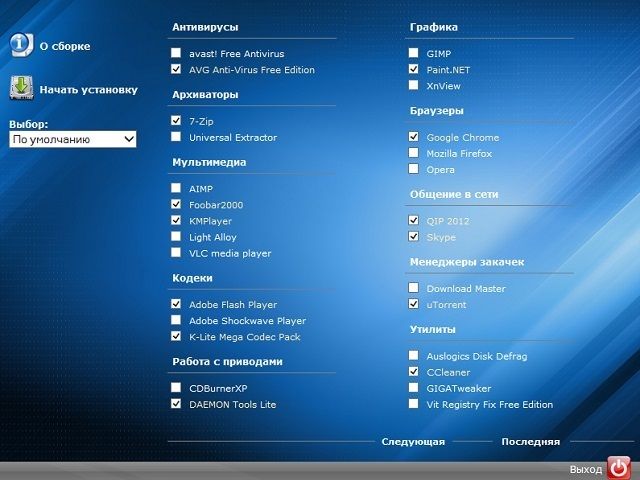Untick the Foobar2000 checkbox
The height and width of the screenshot is (480, 640).
(176, 204)
